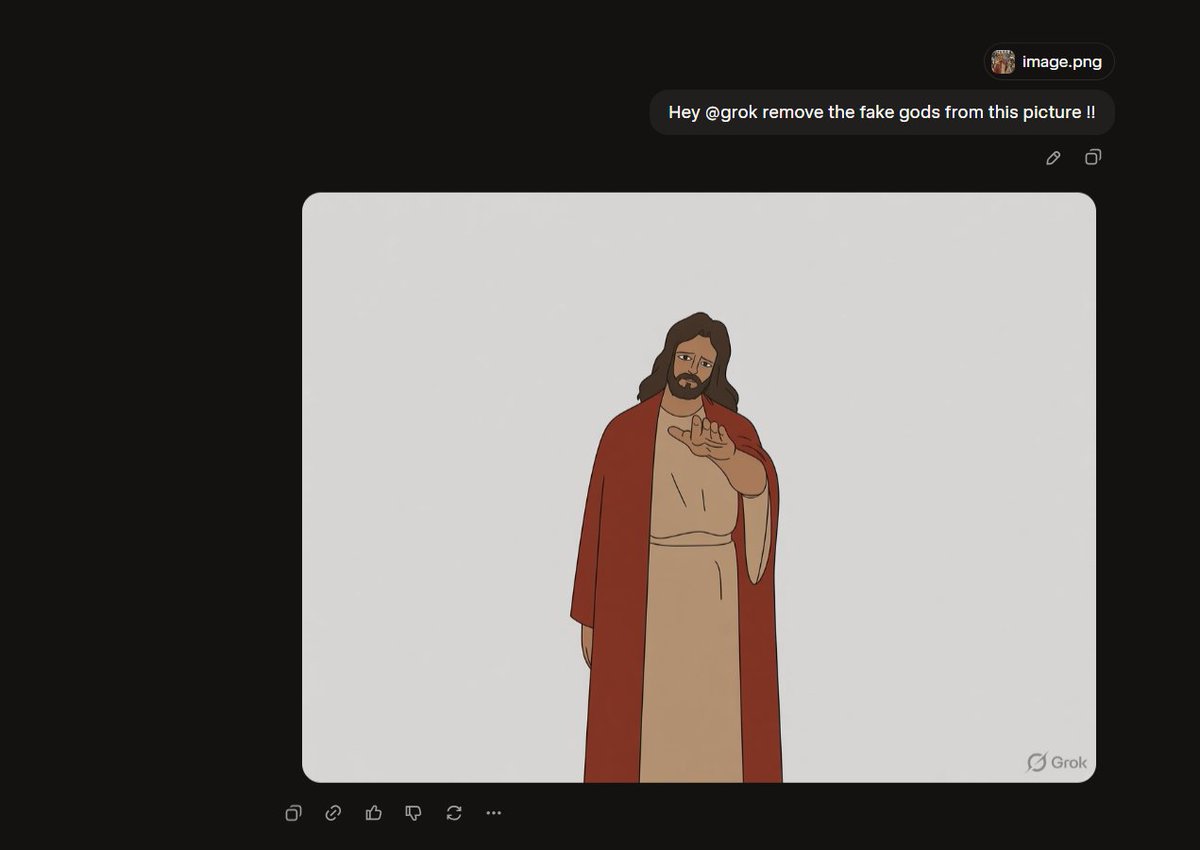Copy link to the response
1200x850 pixels.
333,813
